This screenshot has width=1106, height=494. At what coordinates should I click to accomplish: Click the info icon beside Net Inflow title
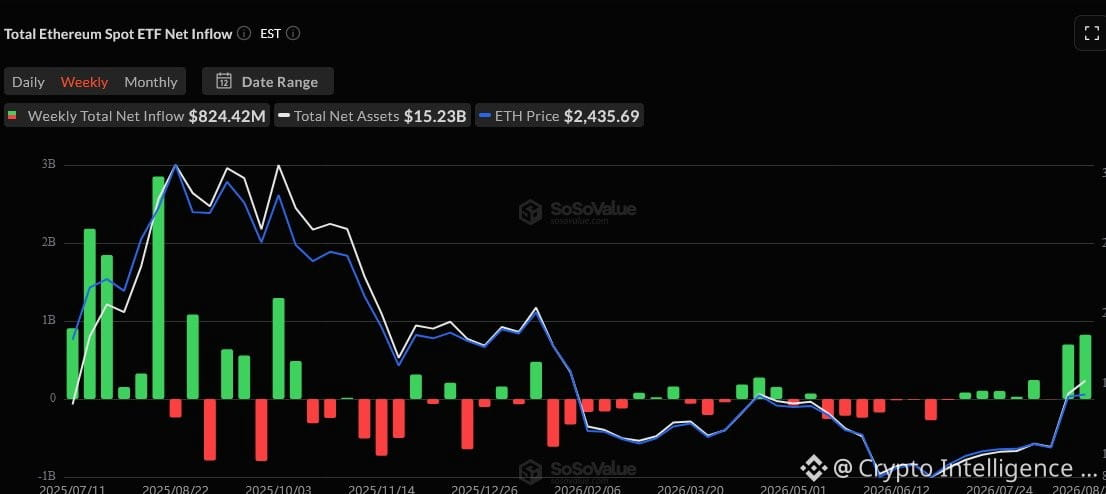[x=244, y=33]
